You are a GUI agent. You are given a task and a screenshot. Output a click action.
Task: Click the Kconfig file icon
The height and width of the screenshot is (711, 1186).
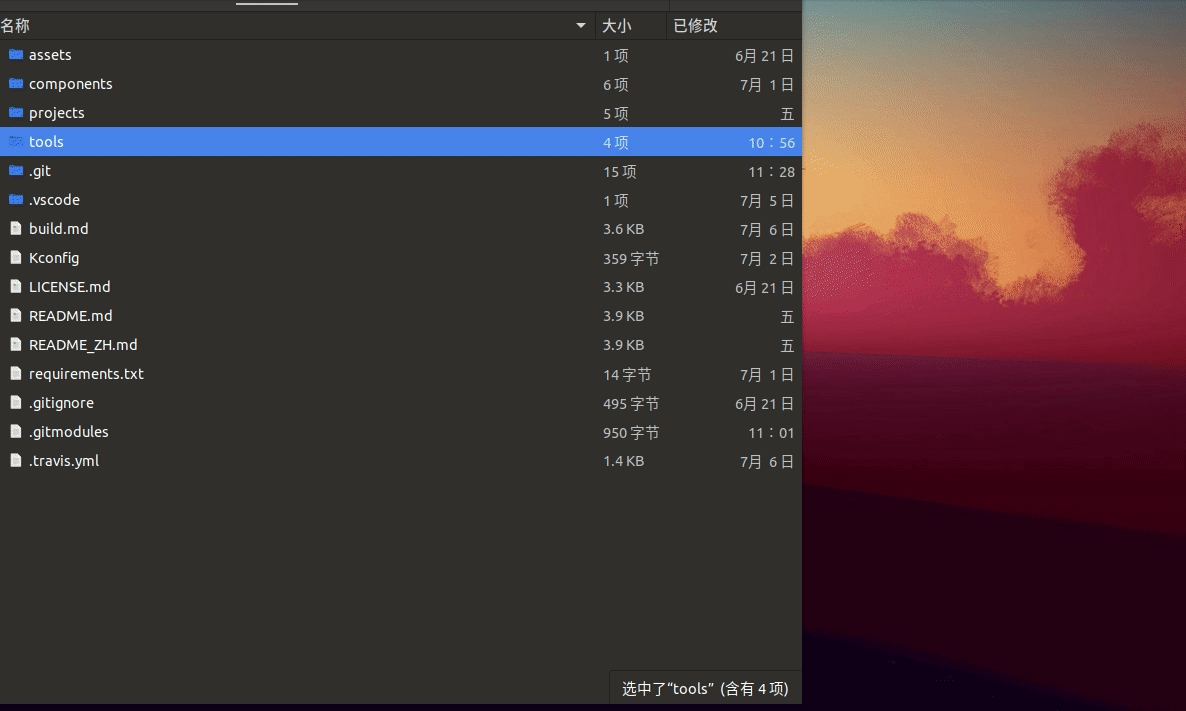click(x=16, y=257)
